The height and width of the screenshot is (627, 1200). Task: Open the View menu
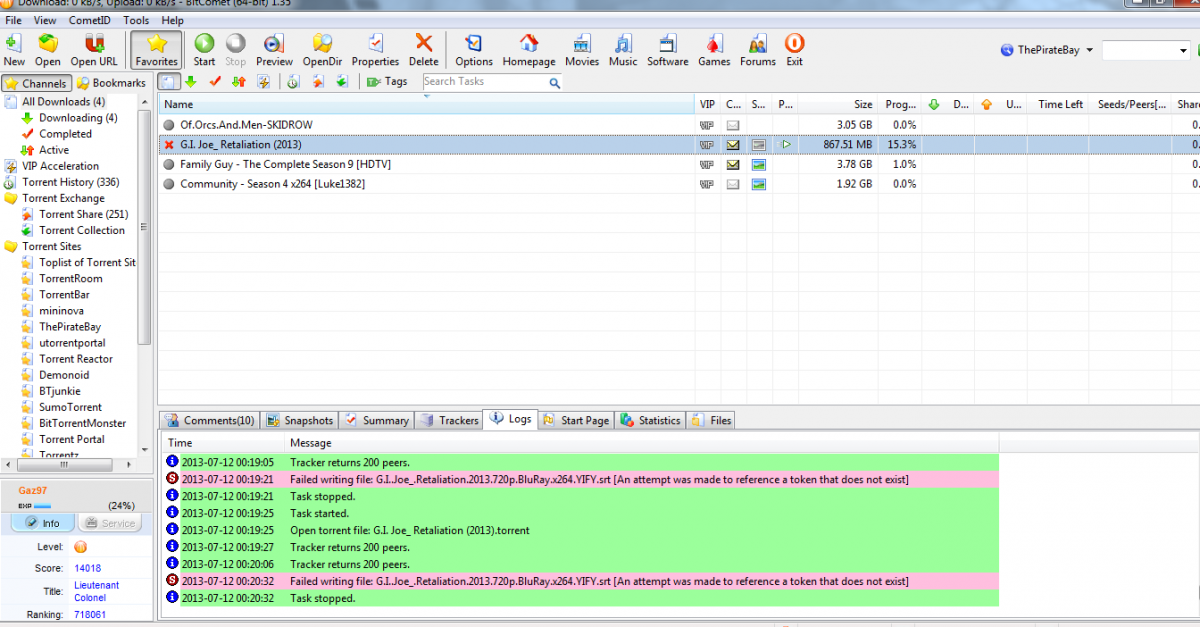tap(45, 20)
